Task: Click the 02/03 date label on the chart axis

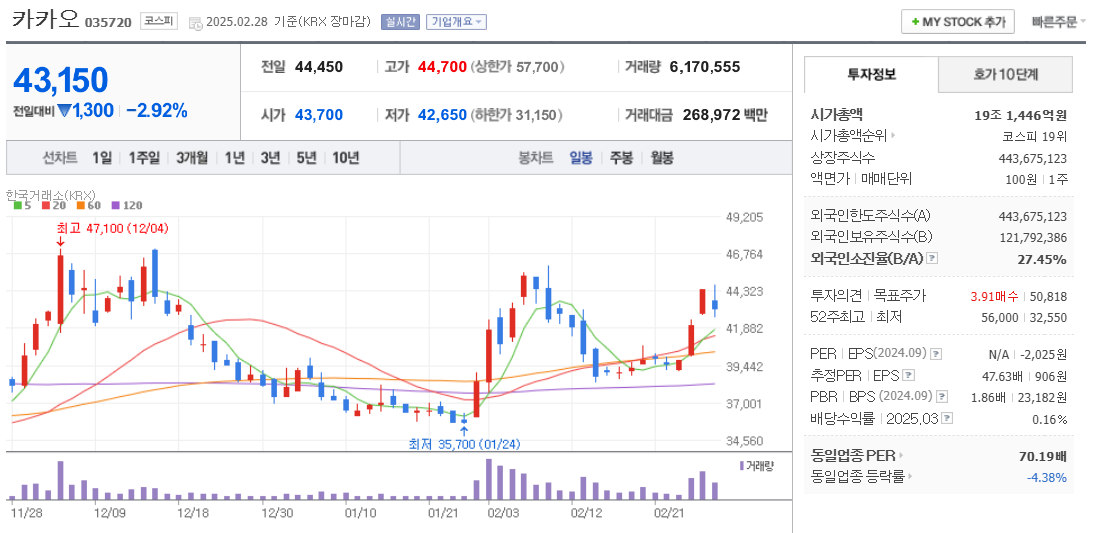Action: click(x=503, y=513)
